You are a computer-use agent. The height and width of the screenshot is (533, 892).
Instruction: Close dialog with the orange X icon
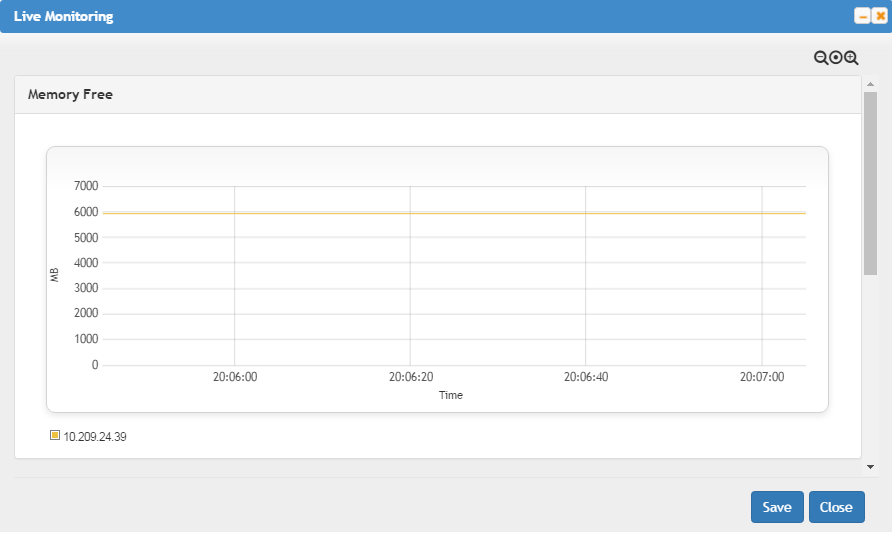879,17
